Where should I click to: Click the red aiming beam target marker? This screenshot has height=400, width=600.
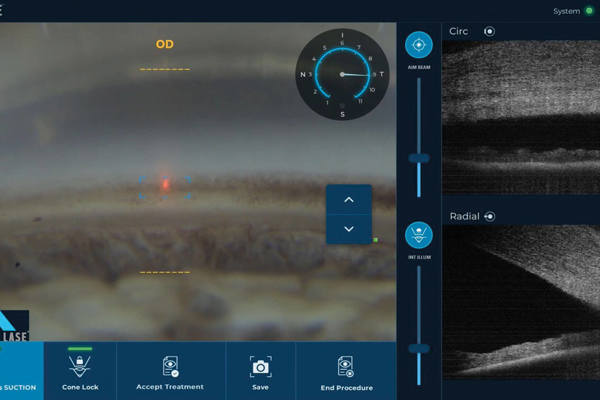[x=166, y=184]
